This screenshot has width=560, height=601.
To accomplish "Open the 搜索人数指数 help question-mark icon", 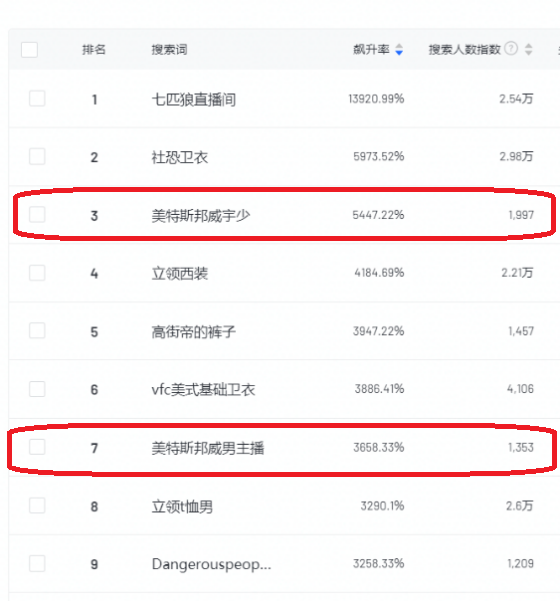I will pyautogui.click(x=511, y=49).
